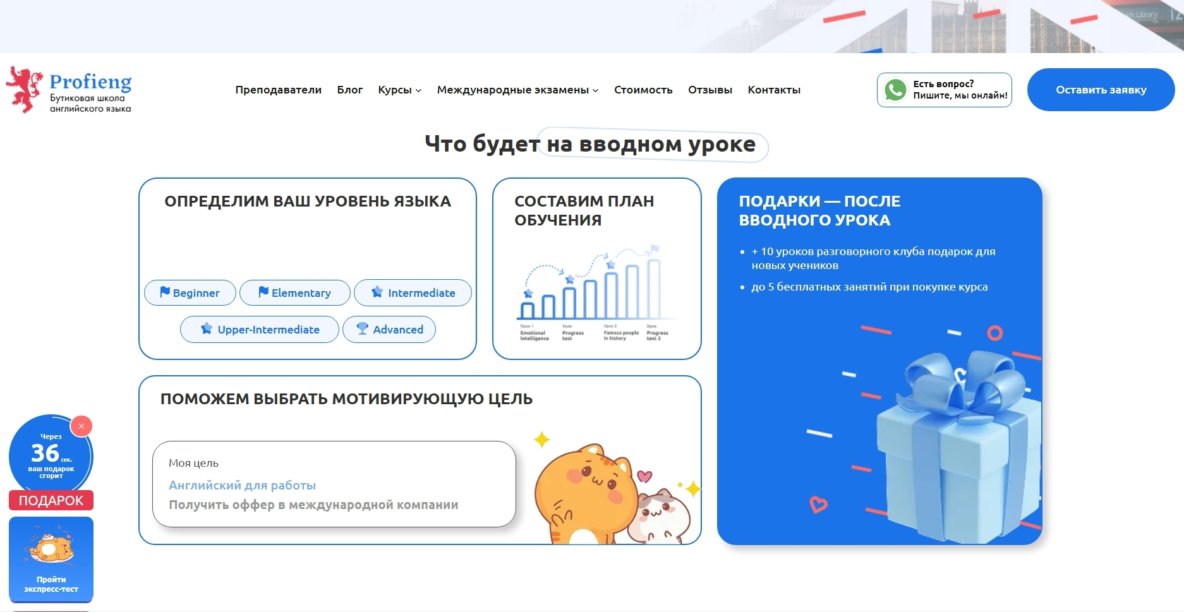This screenshot has height=612, width=1184.
Task: Choose the Advanced level chip
Action: point(389,330)
